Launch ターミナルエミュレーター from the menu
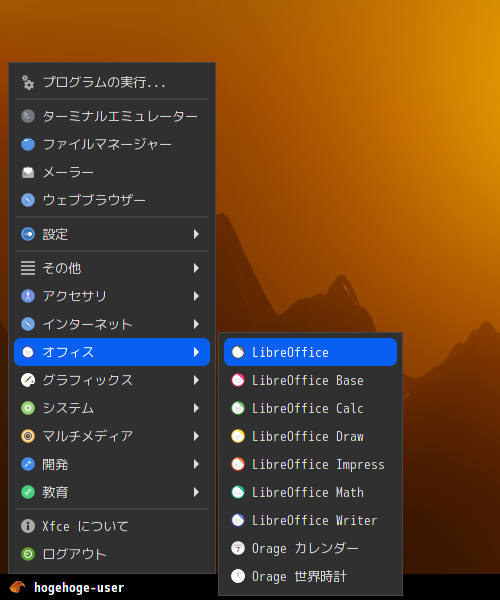 click(x=112, y=116)
